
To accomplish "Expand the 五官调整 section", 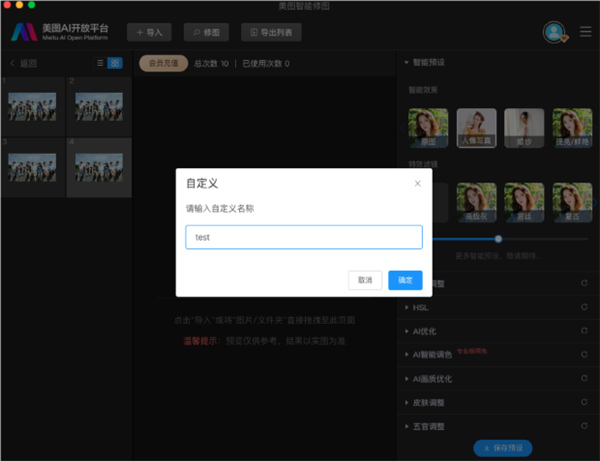I will click(x=405, y=428).
